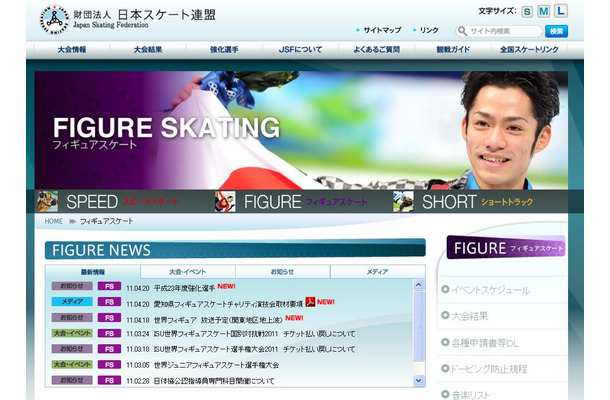Set font size to medium (M)
Screen dimensions: 610x400
544,11
